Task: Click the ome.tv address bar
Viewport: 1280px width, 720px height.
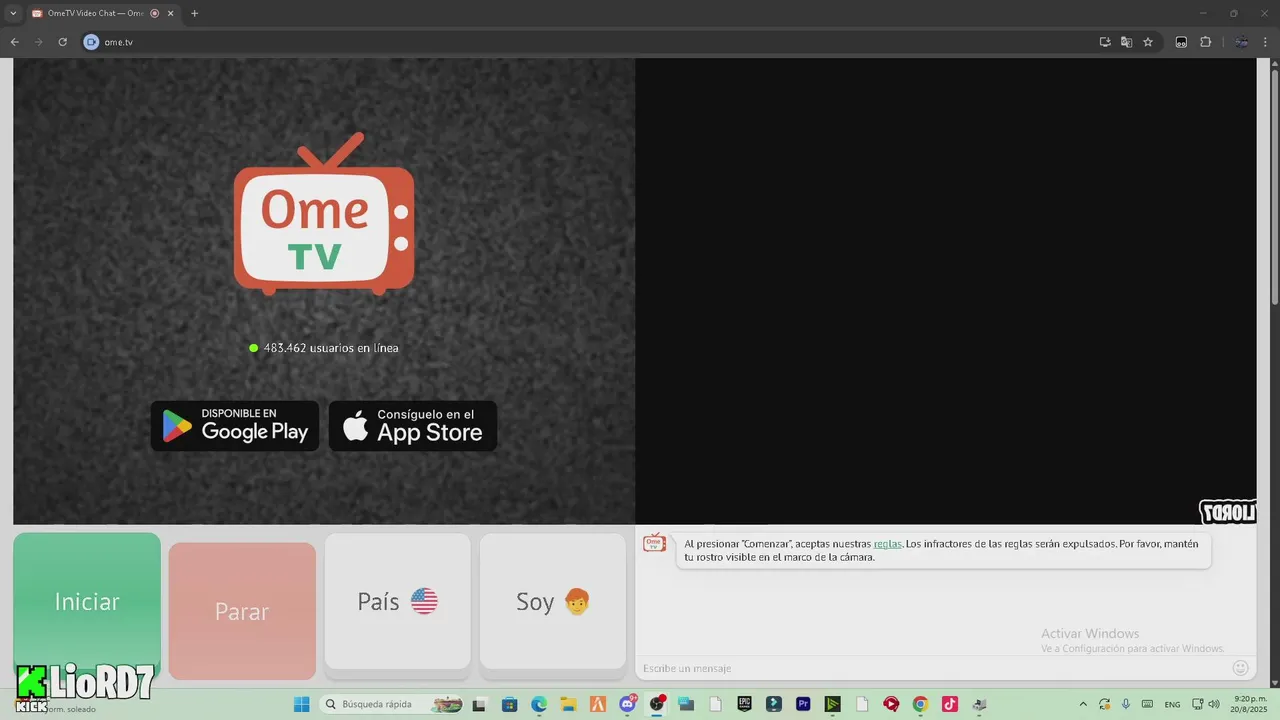Action: (x=590, y=42)
